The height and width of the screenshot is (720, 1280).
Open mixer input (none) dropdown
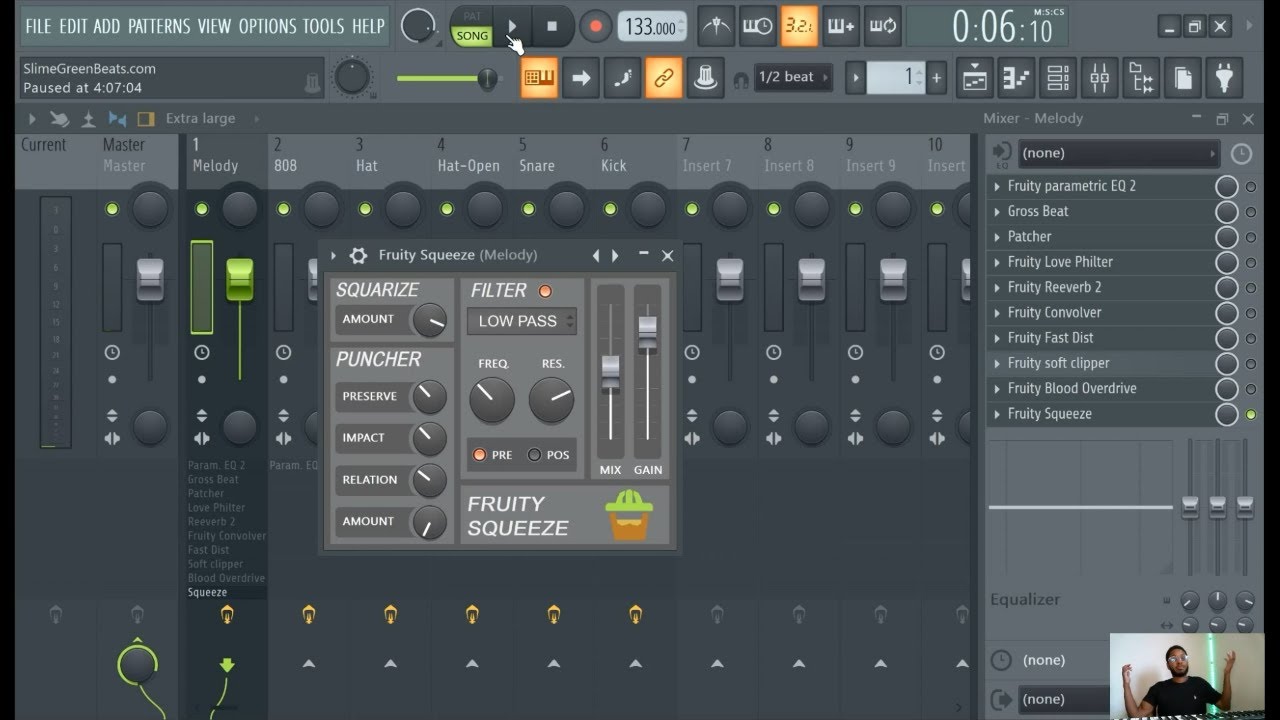tap(1118, 154)
